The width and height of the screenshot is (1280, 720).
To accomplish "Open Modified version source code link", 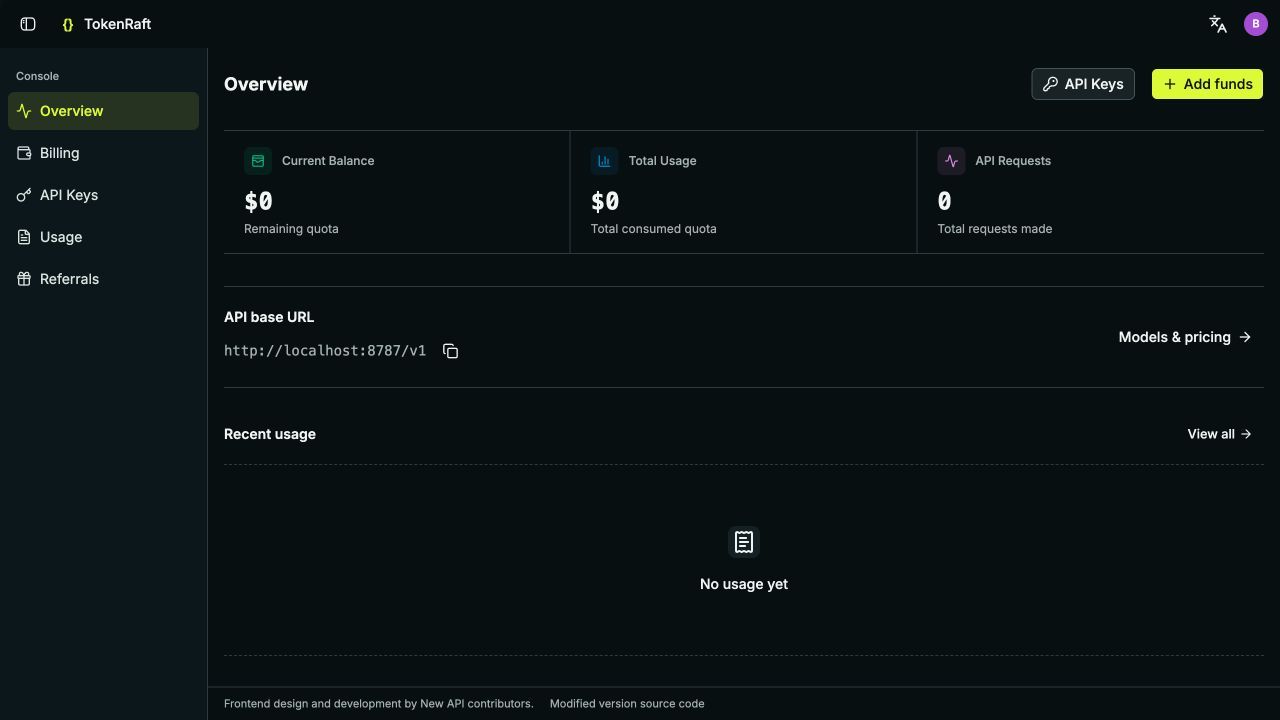I will [x=627, y=704].
